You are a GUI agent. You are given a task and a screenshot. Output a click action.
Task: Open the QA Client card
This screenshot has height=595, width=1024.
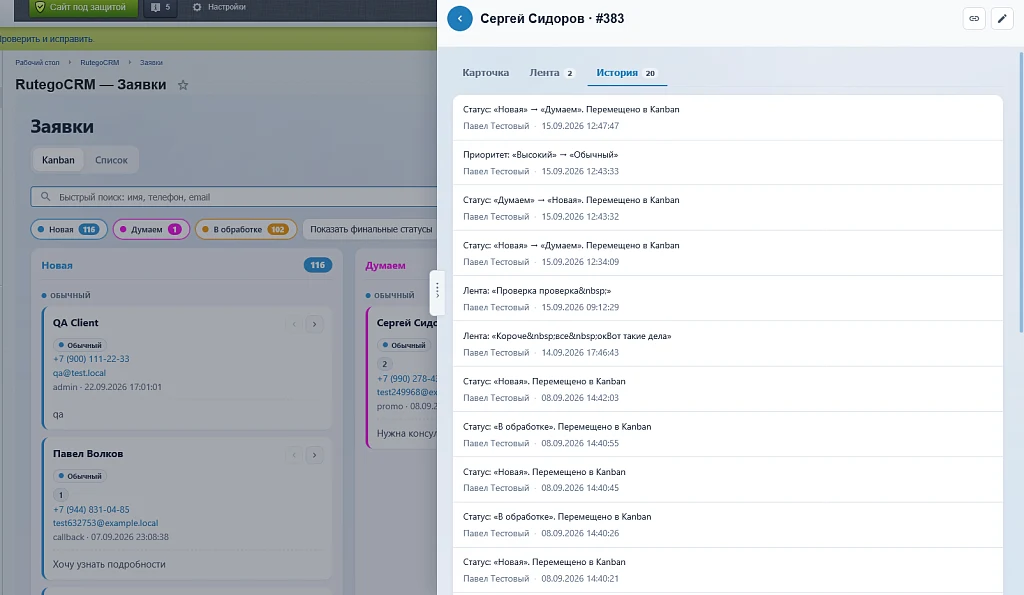point(187,368)
